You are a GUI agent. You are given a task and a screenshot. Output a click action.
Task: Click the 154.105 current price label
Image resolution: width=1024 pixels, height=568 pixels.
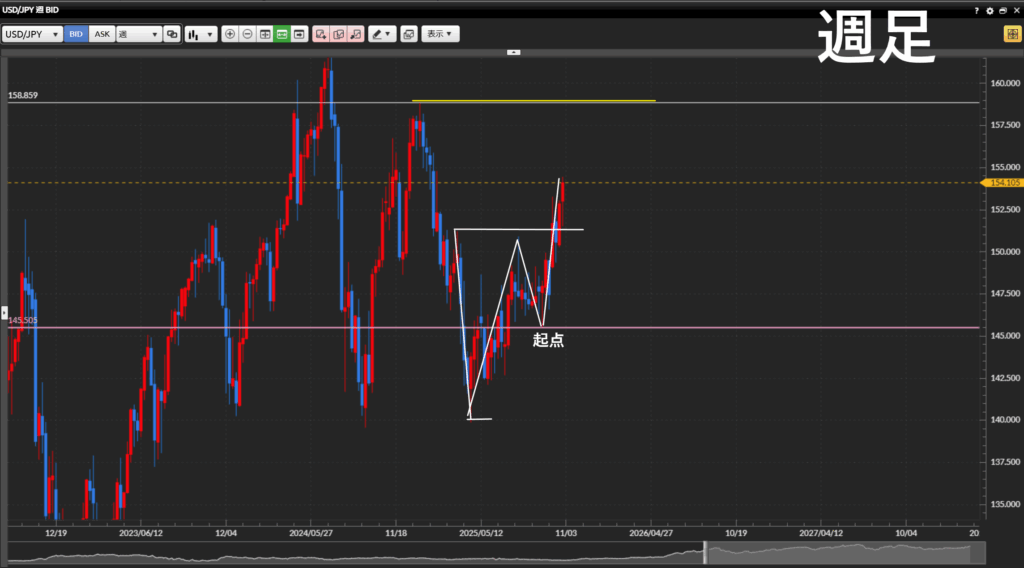(x=1003, y=183)
